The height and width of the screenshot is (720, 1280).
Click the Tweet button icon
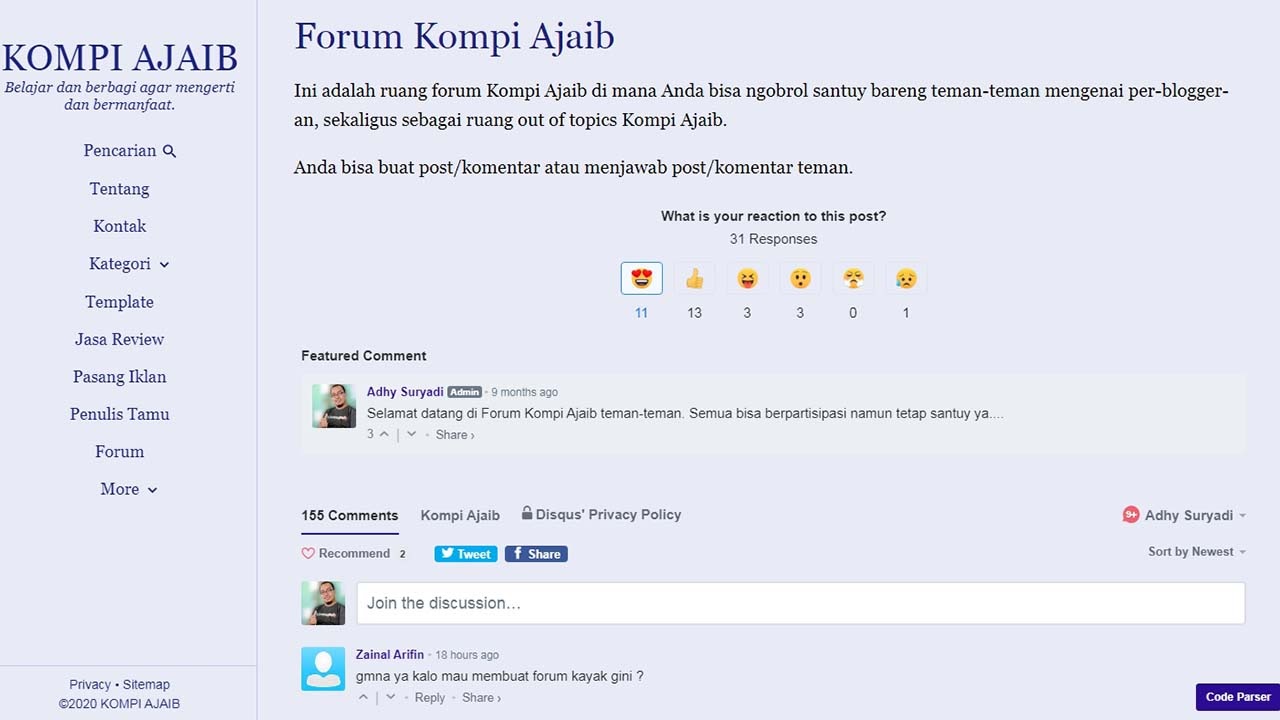coord(465,553)
